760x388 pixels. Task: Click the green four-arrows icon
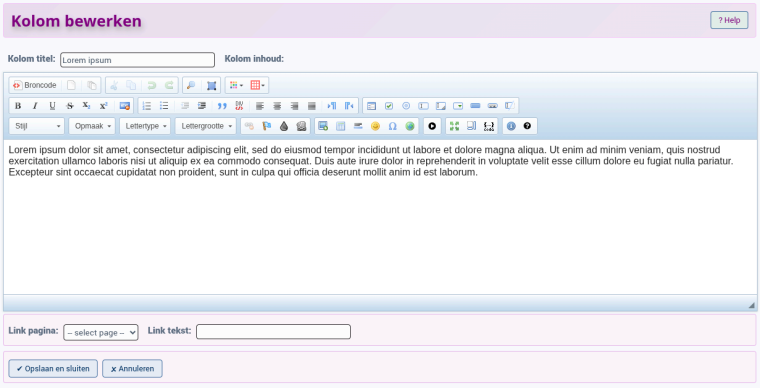click(x=454, y=126)
